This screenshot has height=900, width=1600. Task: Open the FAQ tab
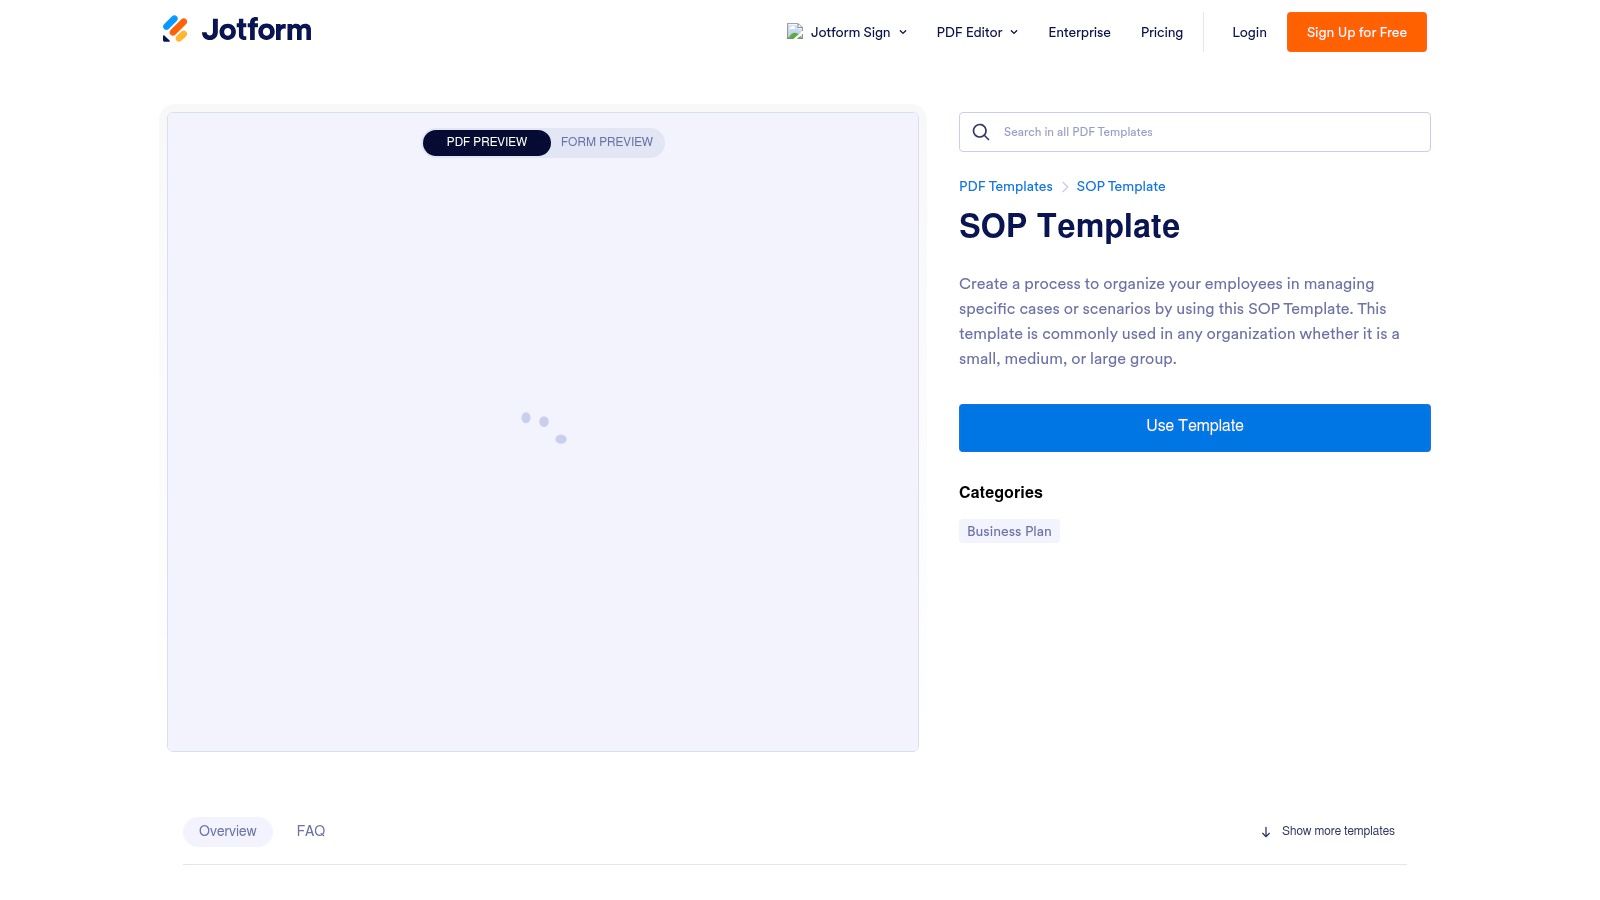click(x=311, y=831)
